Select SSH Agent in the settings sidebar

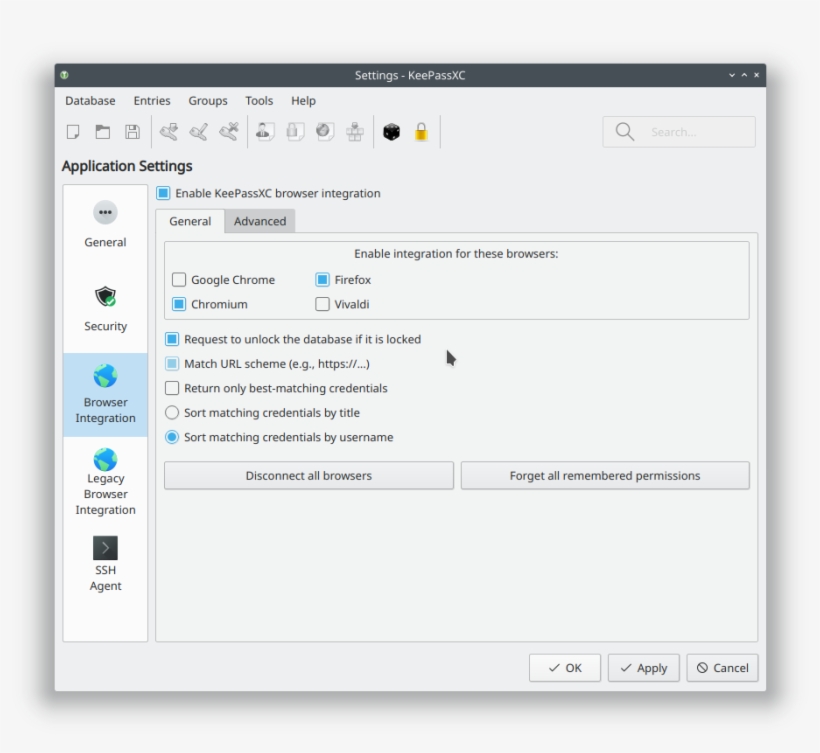104,563
